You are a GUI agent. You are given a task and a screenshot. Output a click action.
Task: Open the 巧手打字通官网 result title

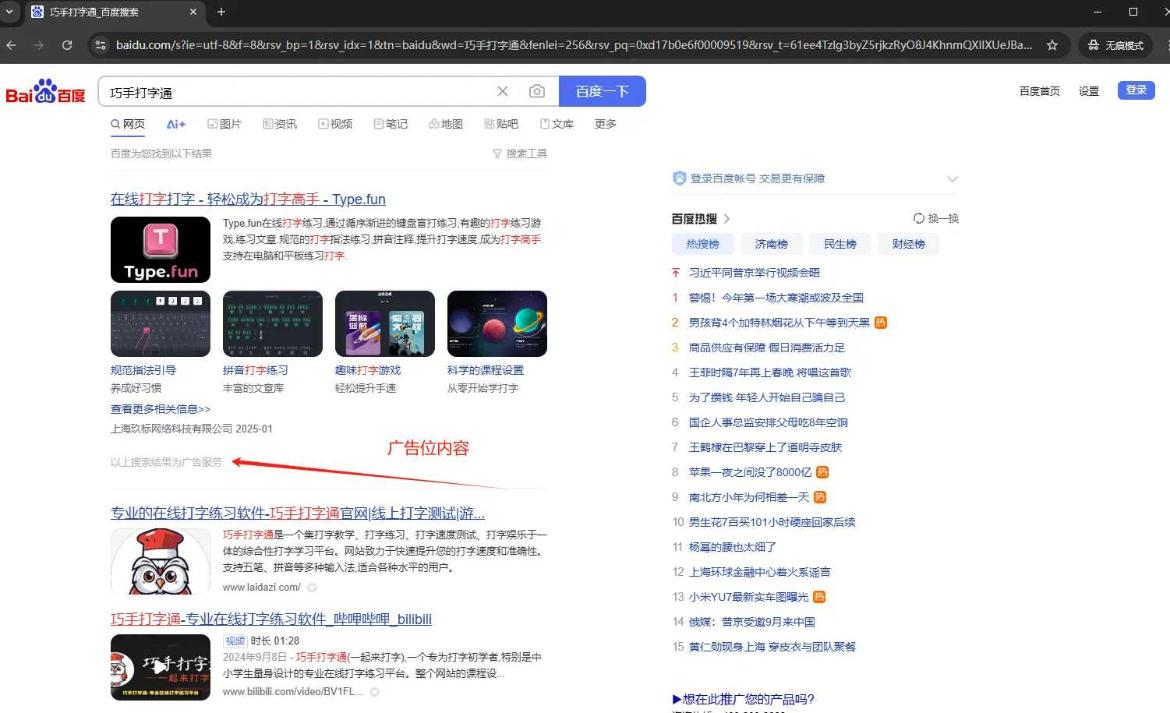click(x=298, y=513)
